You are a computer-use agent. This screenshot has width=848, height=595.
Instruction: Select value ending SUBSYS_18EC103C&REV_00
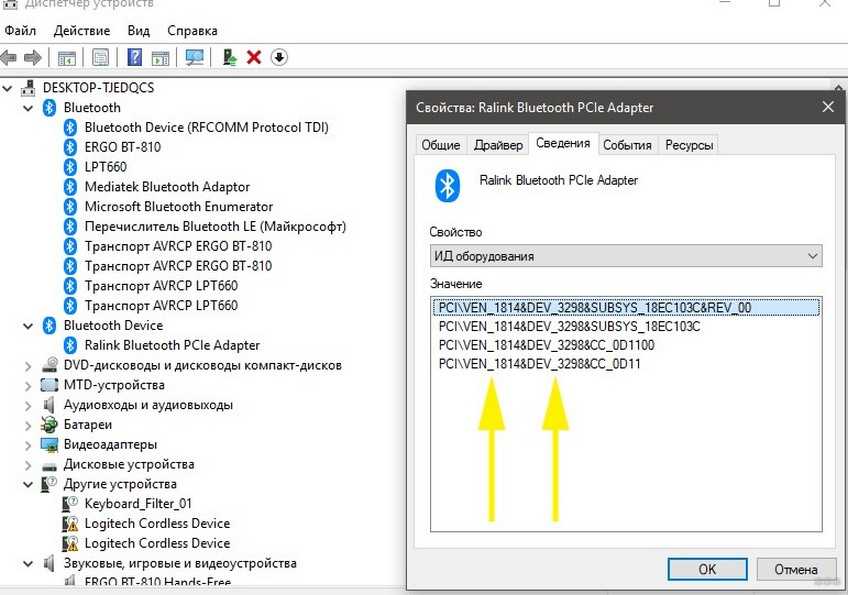coord(626,308)
